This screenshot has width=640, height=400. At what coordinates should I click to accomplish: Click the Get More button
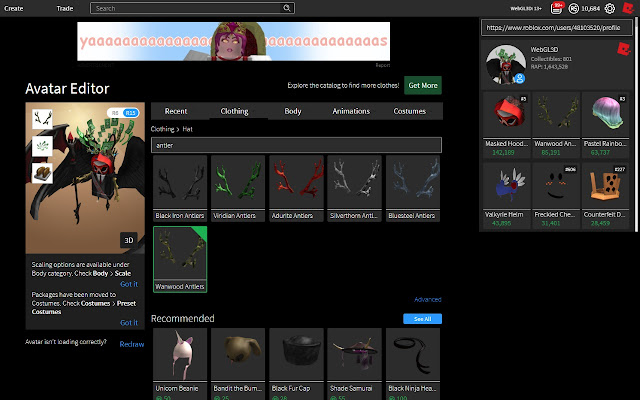(423, 85)
